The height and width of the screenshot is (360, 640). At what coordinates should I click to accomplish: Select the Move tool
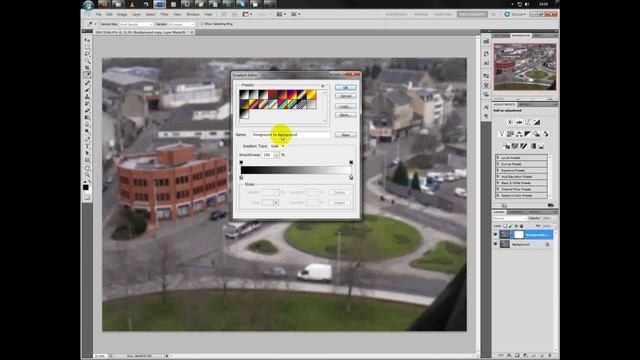tap(87, 40)
